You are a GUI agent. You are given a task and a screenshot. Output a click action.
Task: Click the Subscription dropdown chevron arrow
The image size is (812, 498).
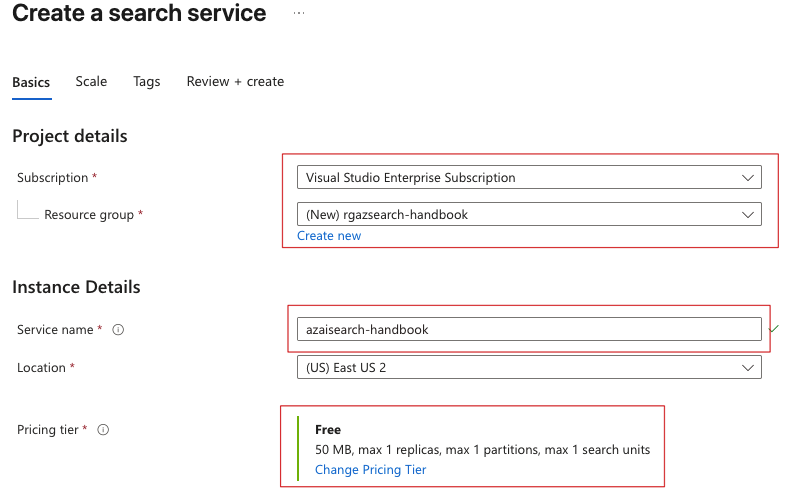coord(747,178)
